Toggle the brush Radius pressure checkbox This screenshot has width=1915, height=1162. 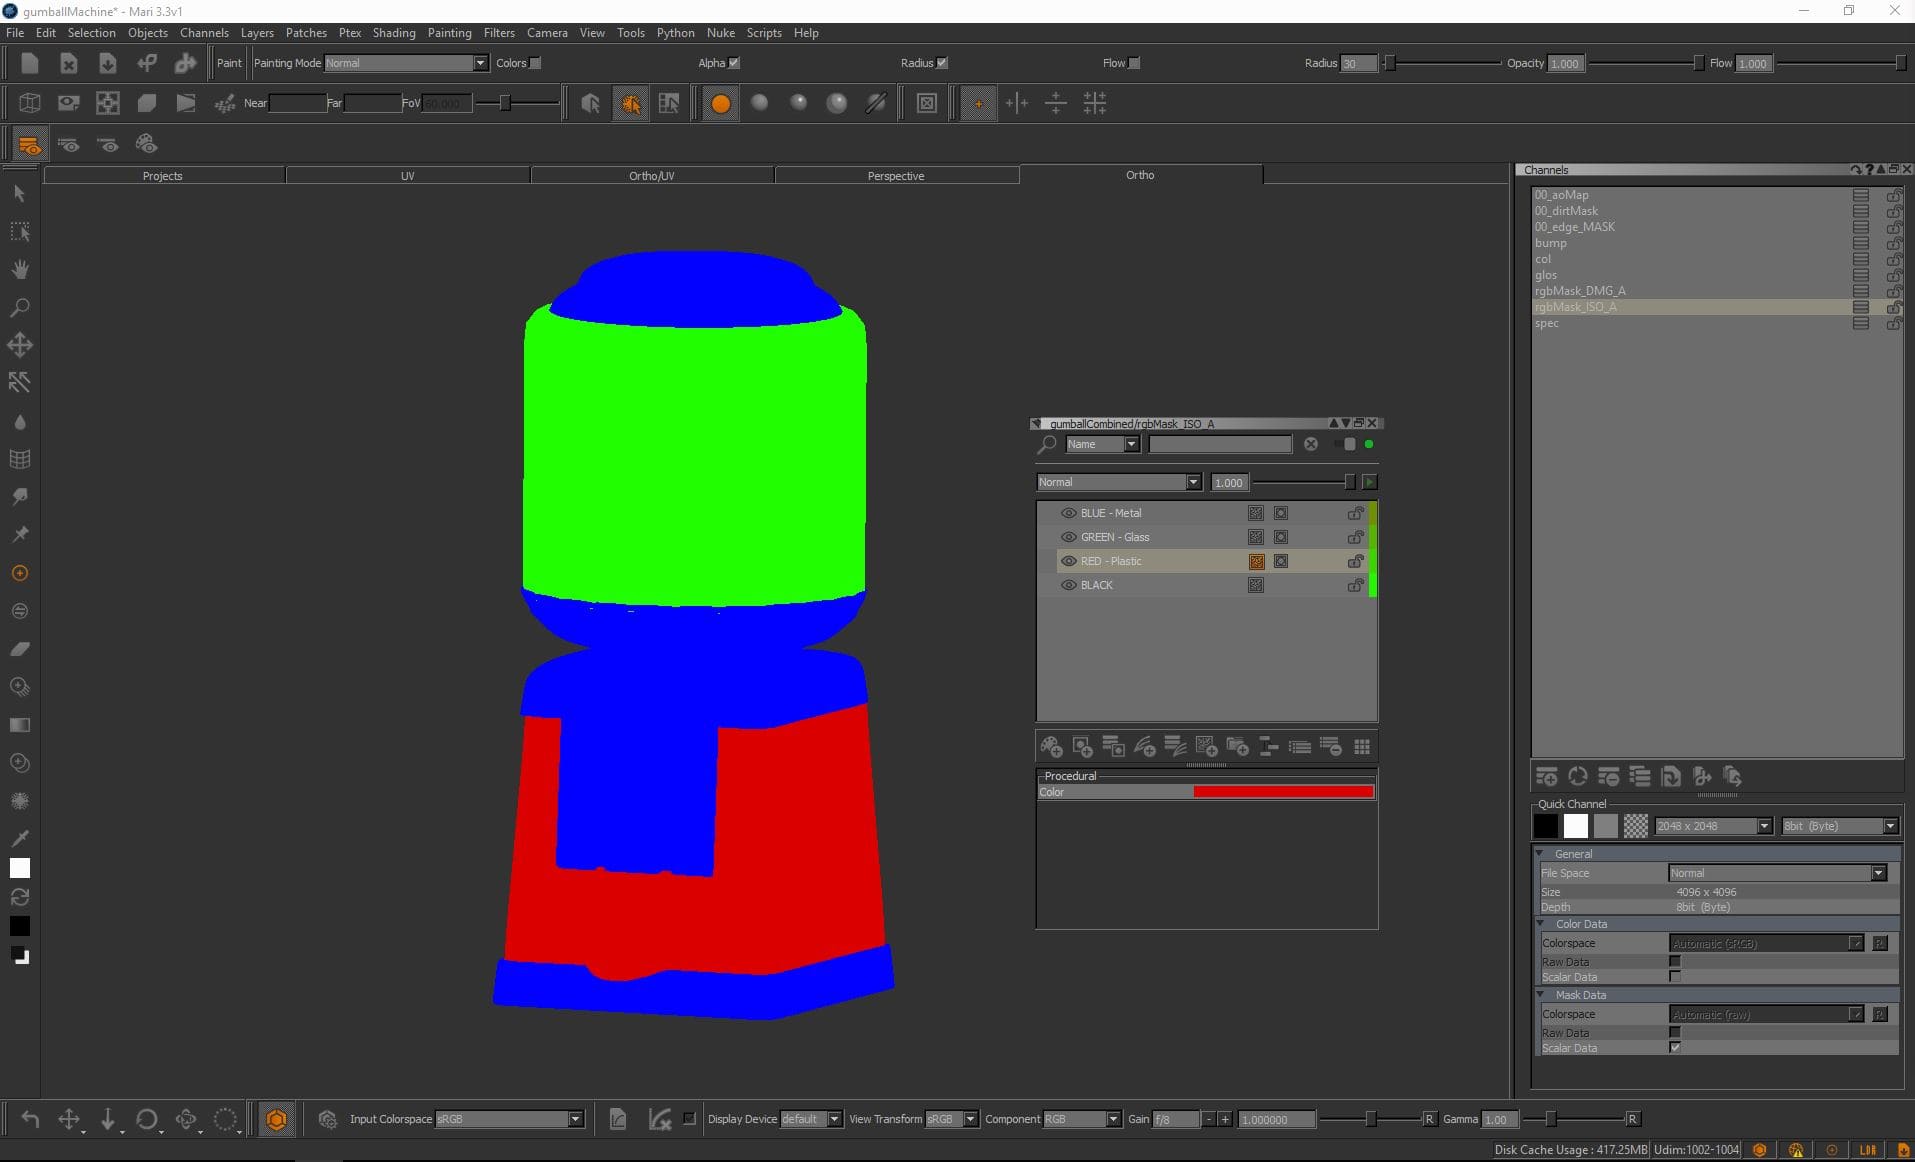(942, 63)
